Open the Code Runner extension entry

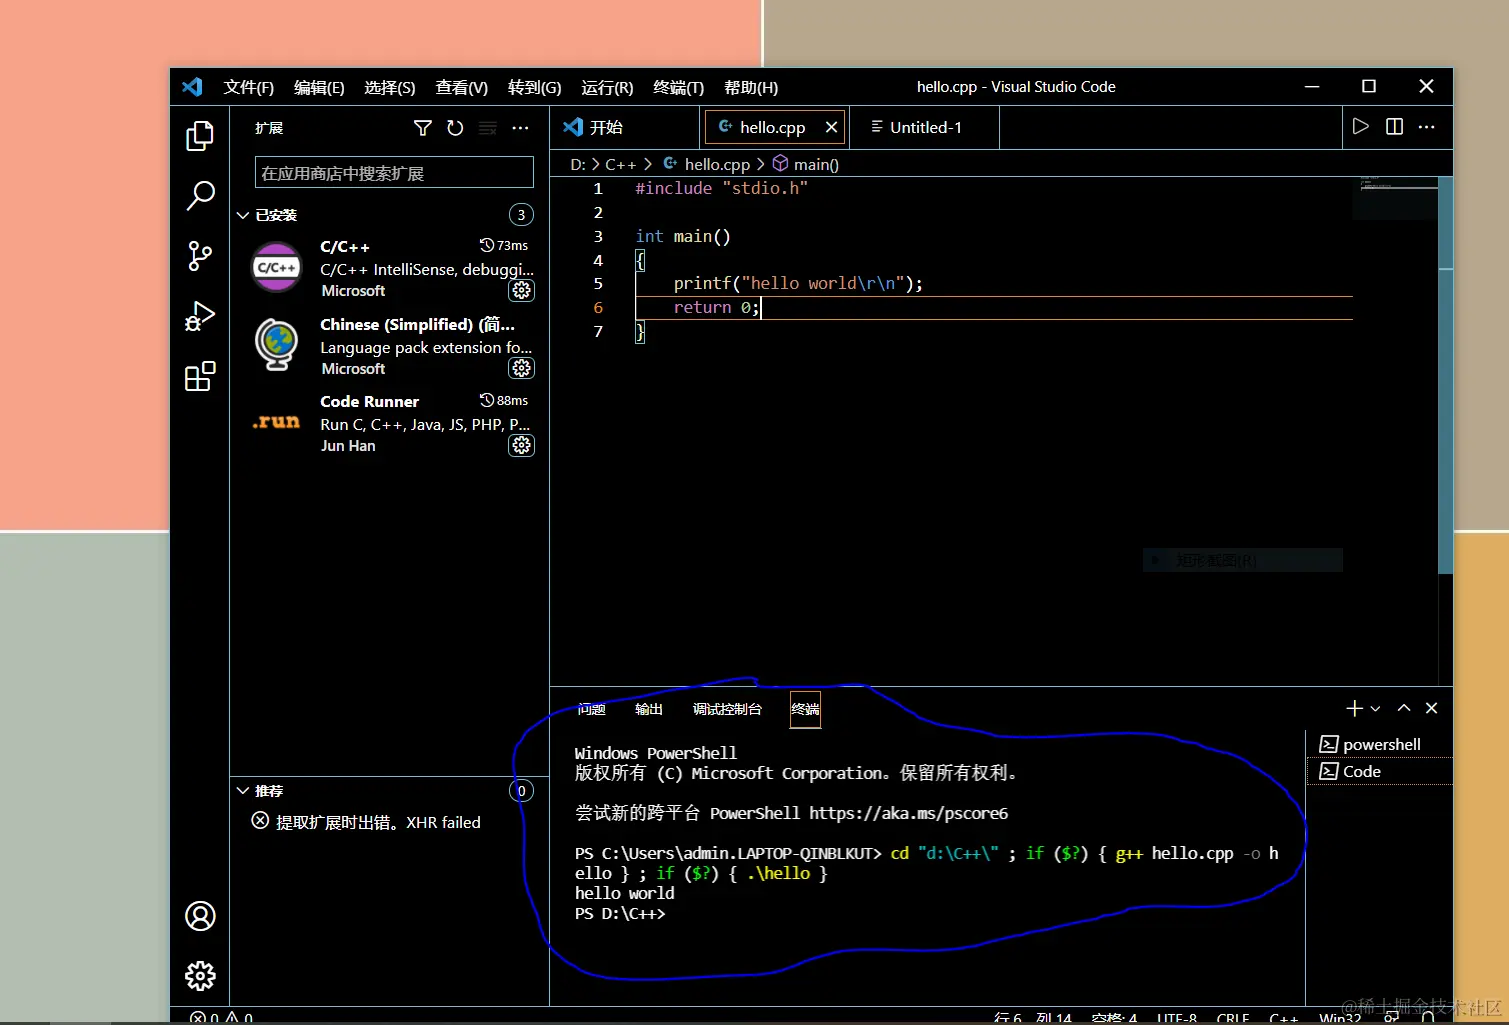391,423
